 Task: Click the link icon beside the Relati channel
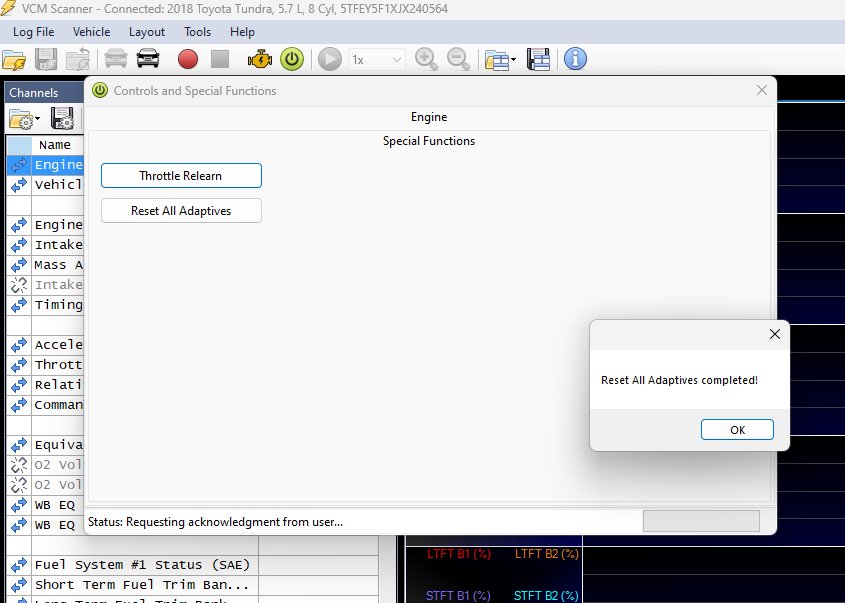[19, 385]
